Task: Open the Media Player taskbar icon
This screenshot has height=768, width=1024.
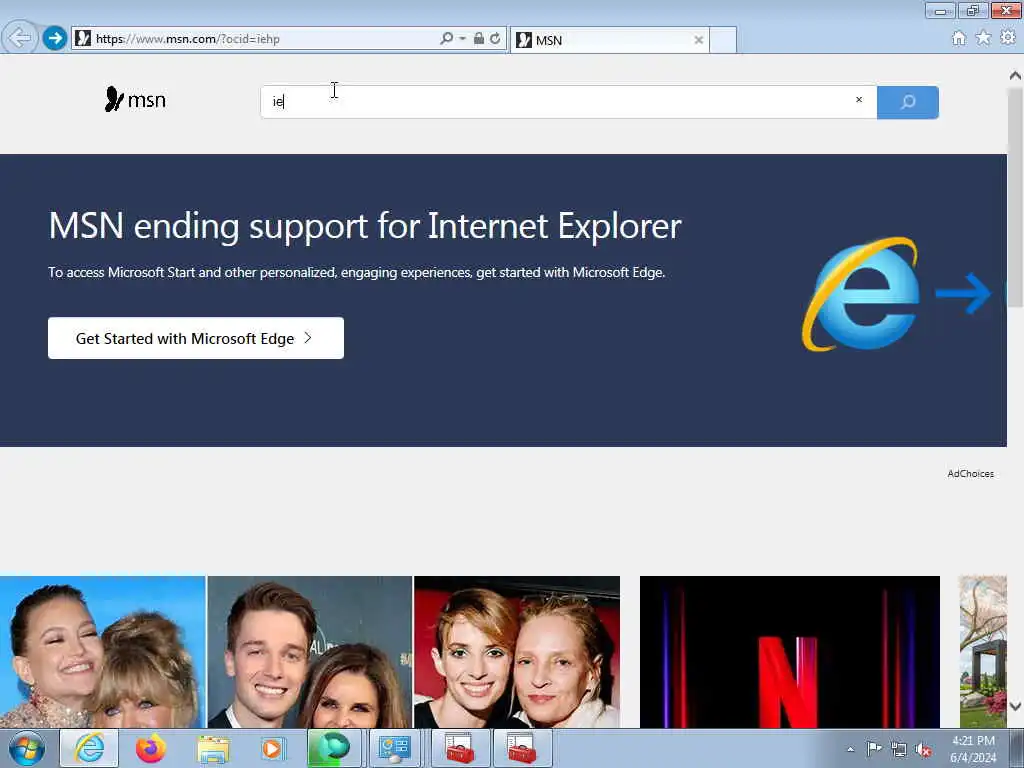Action: (x=272, y=749)
